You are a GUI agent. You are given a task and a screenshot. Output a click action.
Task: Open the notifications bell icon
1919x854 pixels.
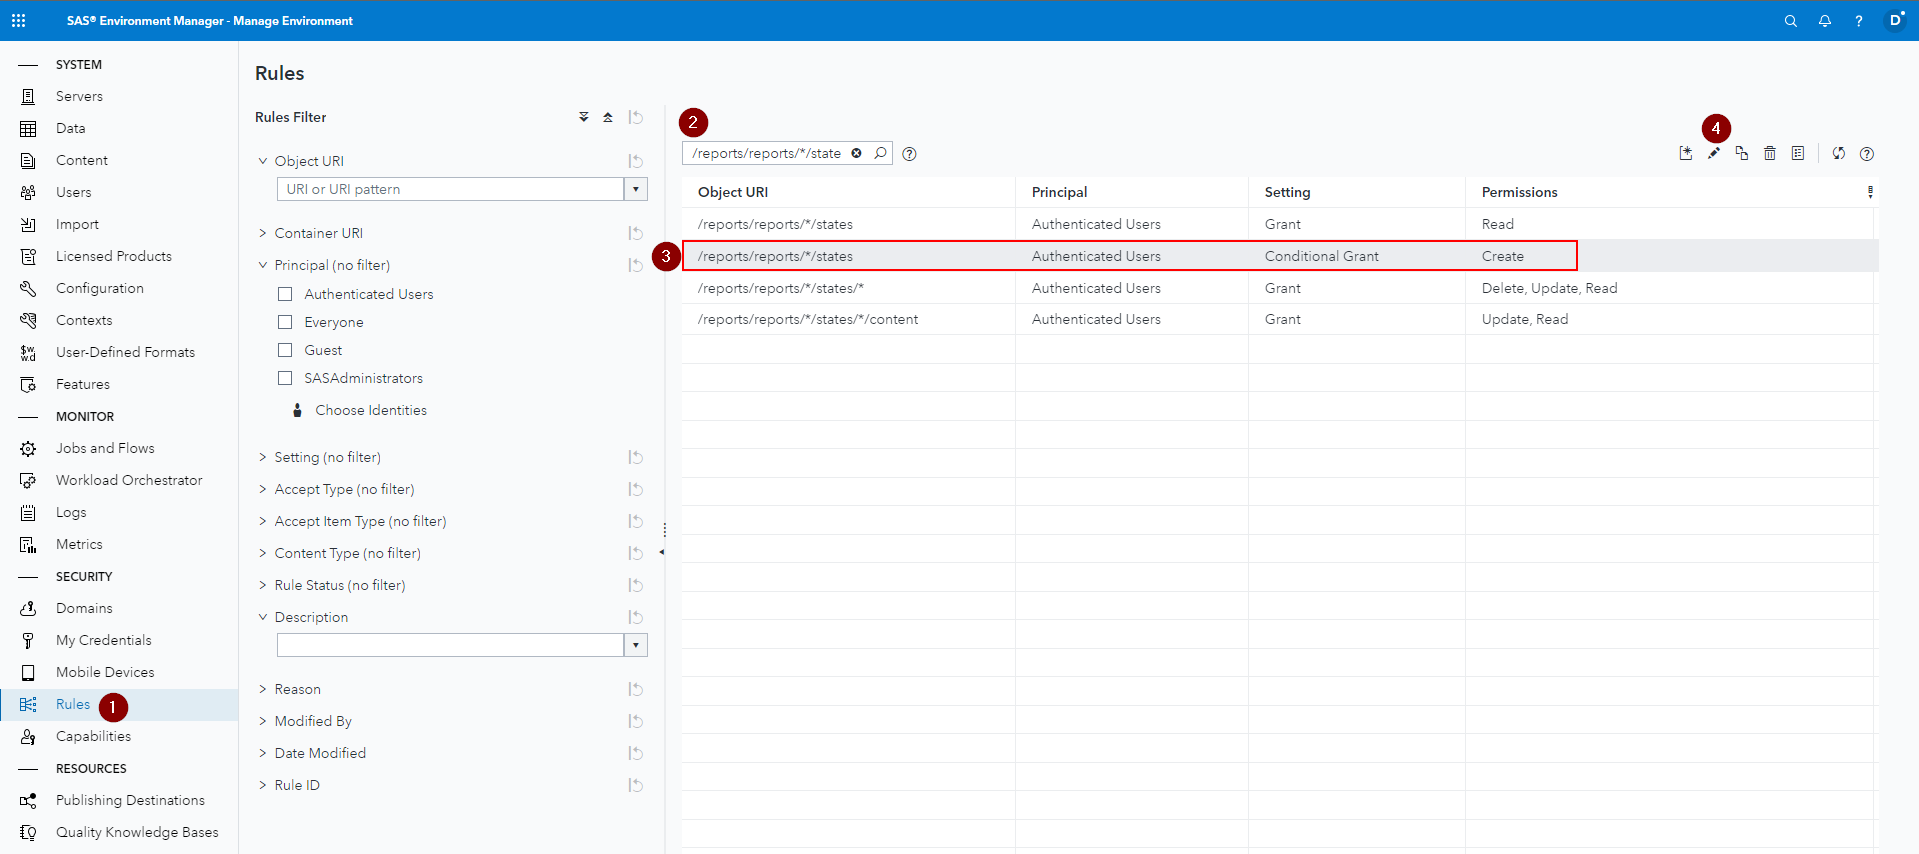pyautogui.click(x=1825, y=21)
